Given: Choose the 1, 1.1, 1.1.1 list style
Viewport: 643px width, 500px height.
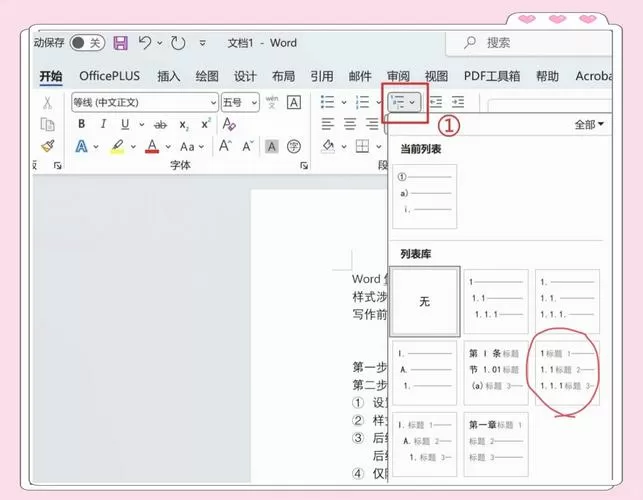Looking at the screenshot, I should pos(496,301).
